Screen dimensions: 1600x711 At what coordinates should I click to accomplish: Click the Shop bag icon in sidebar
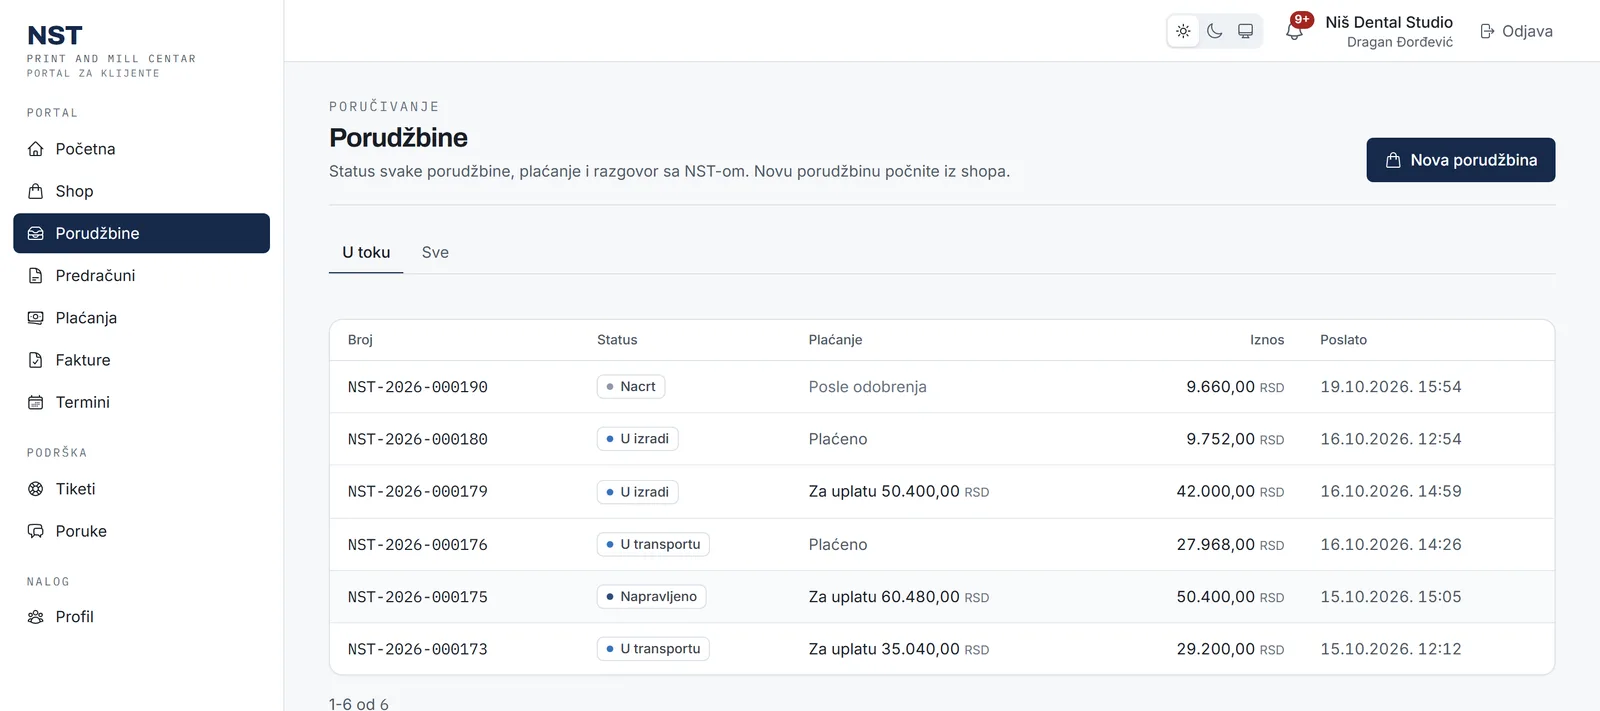click(x=36, y=191)
